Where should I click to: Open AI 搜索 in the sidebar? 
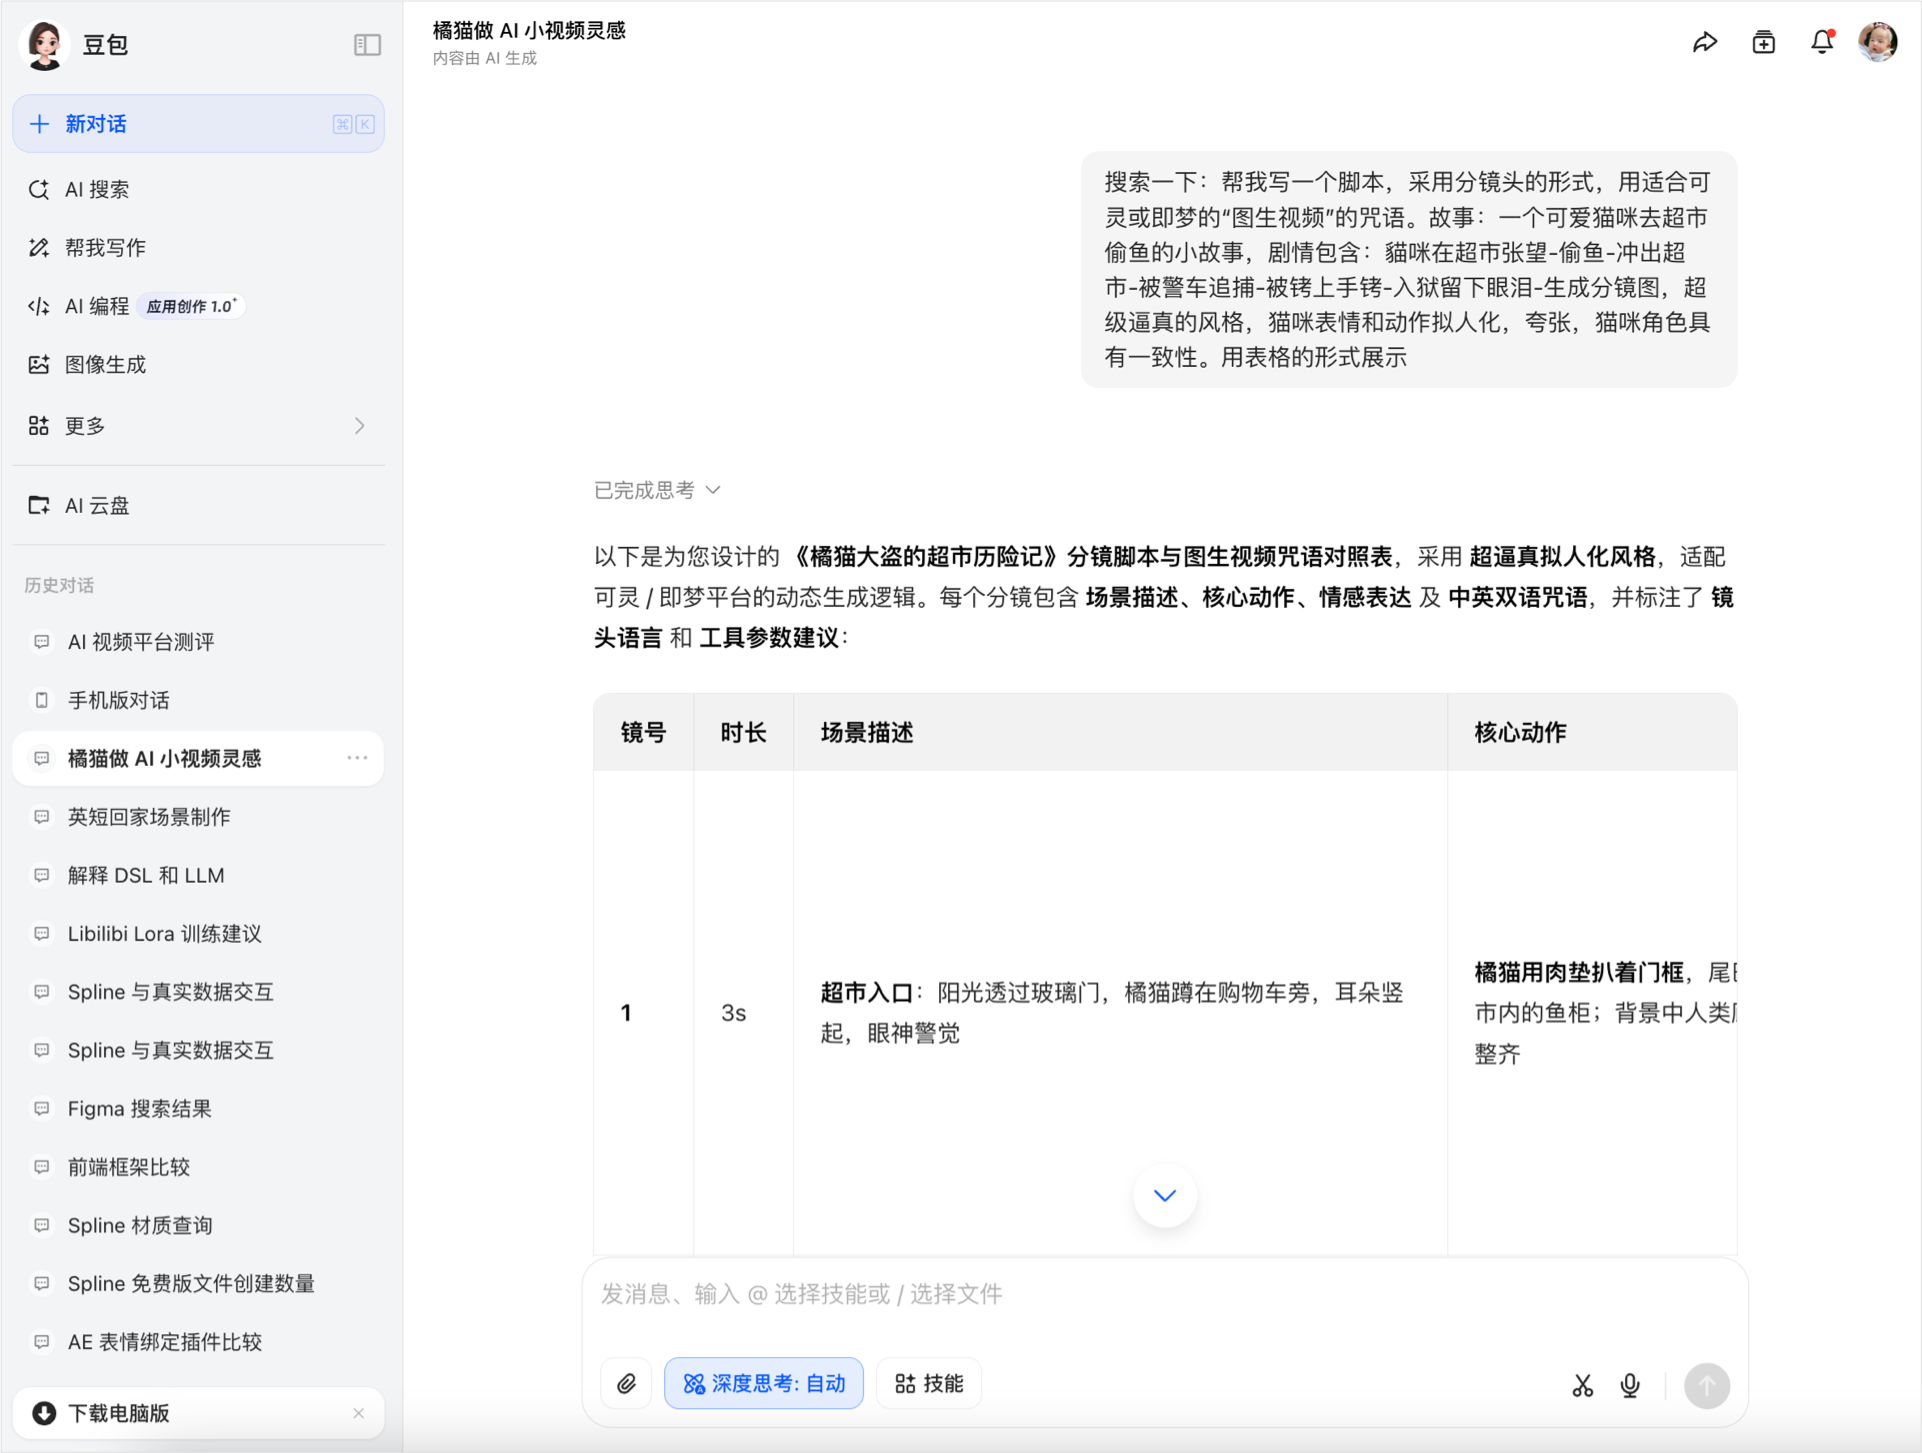coord(97,189)
